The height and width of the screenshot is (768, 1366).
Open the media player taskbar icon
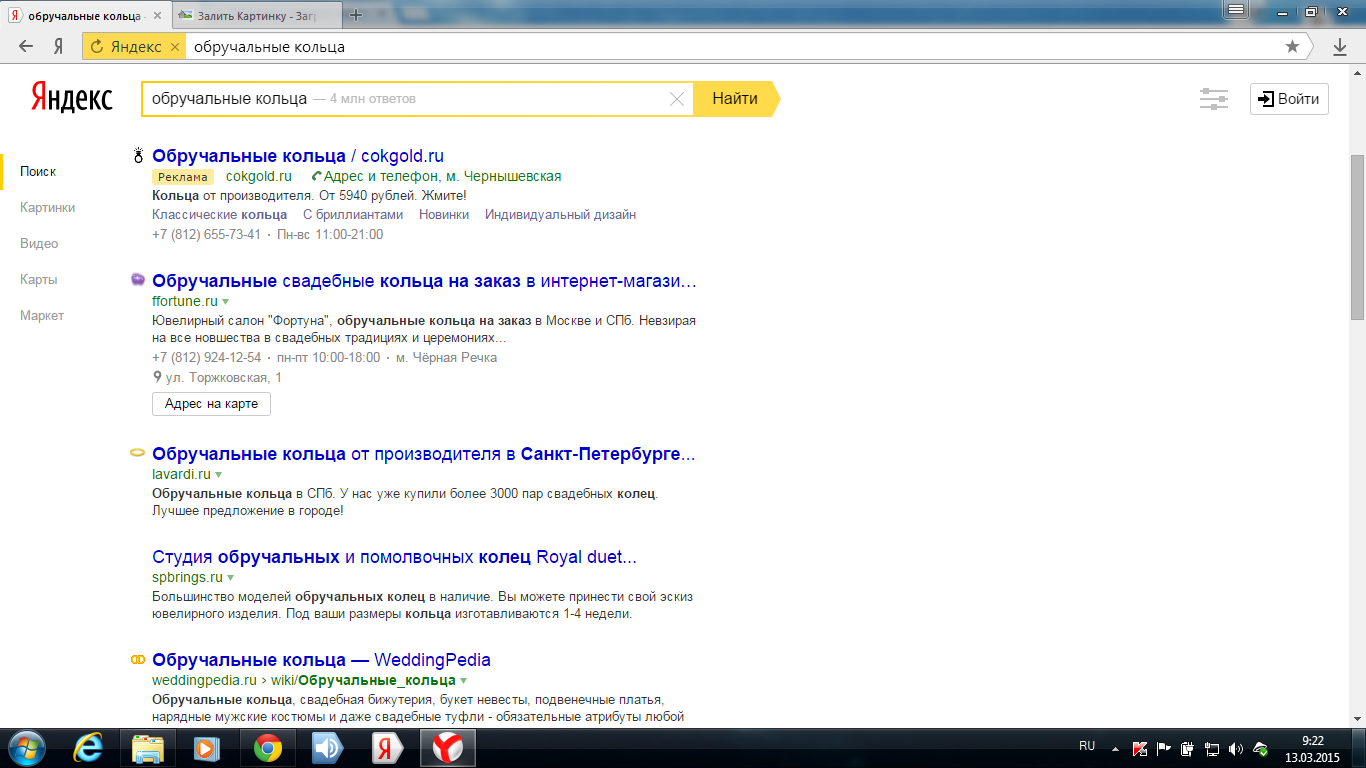pyautogui.click(x=206, y=748)
